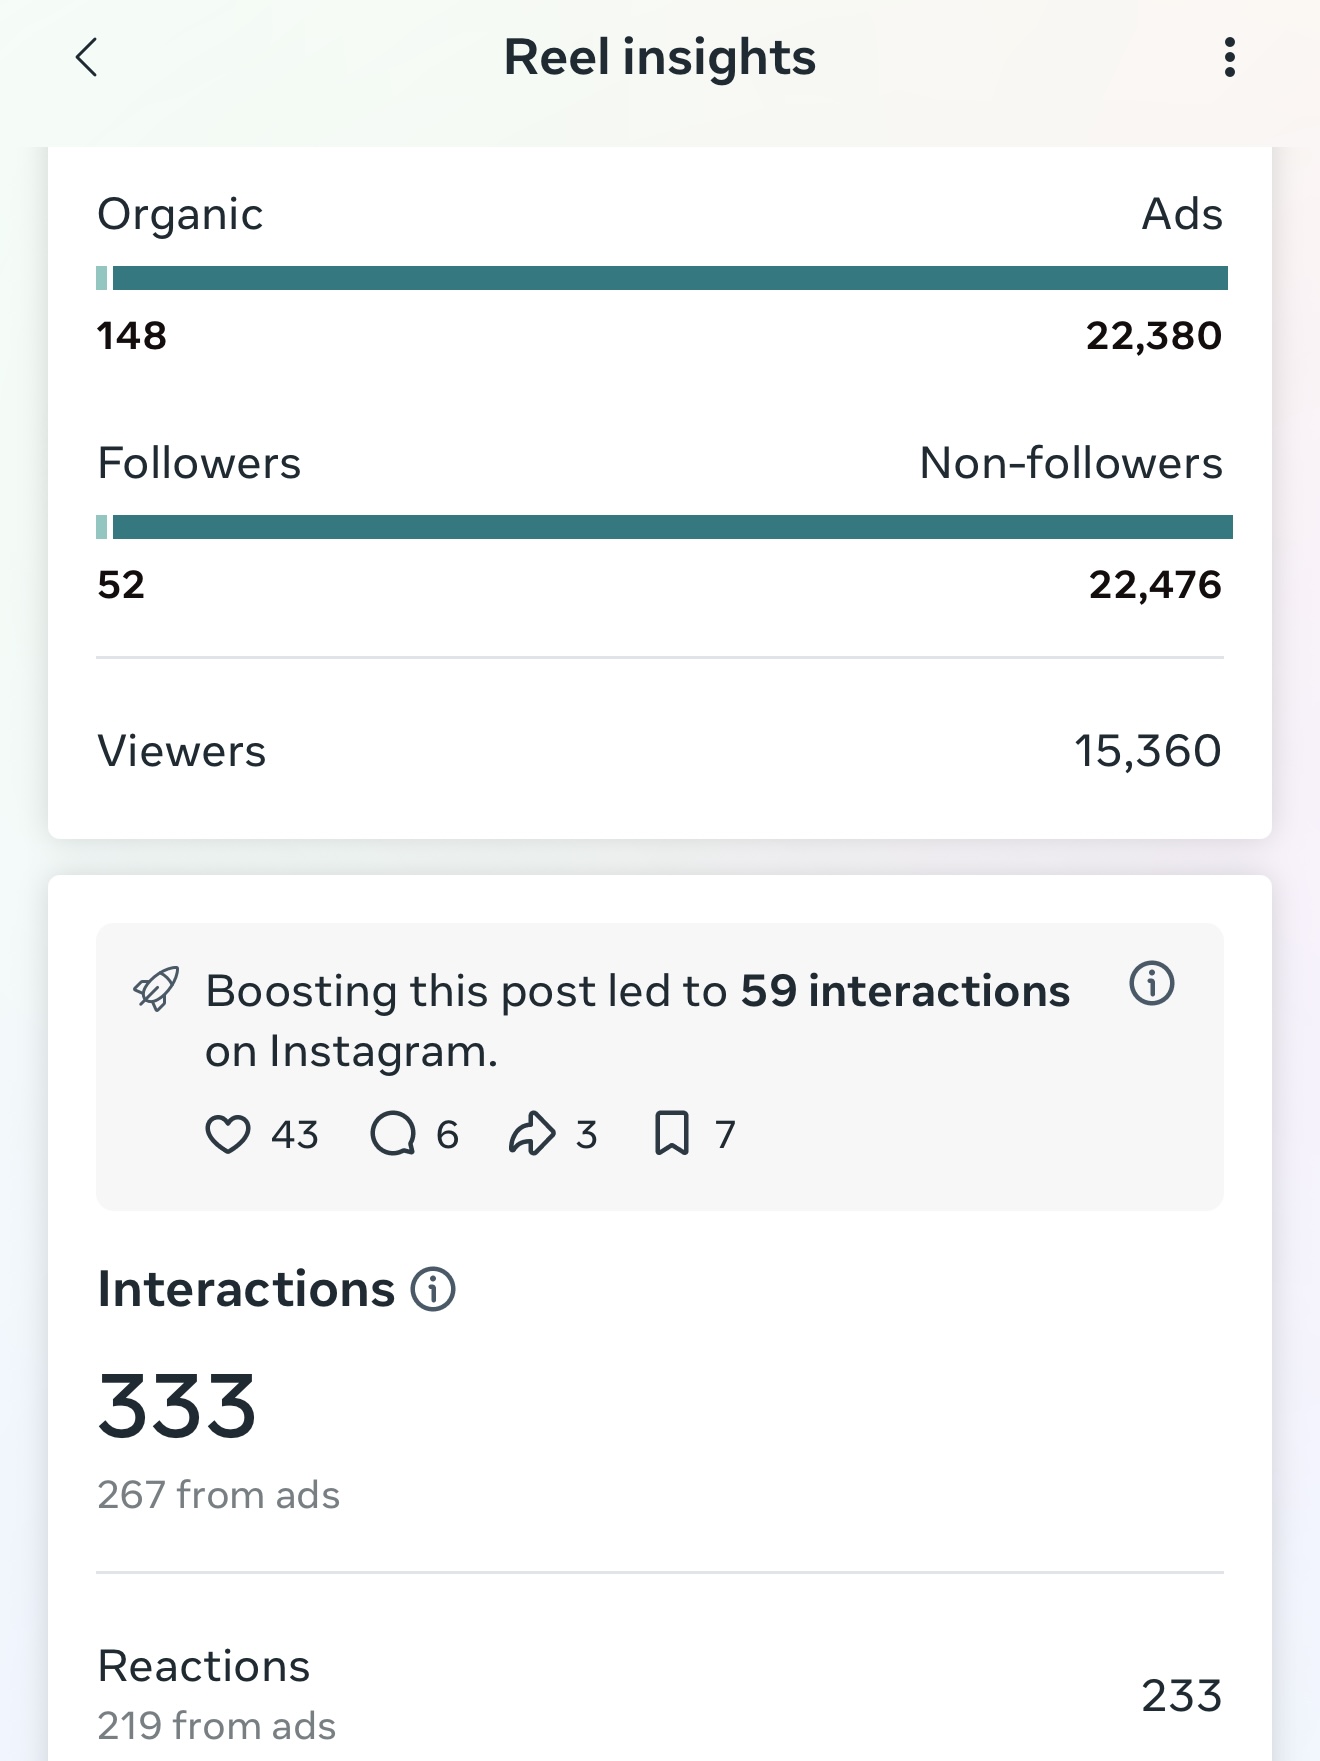Tap the Followers versus Non-followers bar
The width and height of the screenshot is (1320, 1761).
pos(664,527)
